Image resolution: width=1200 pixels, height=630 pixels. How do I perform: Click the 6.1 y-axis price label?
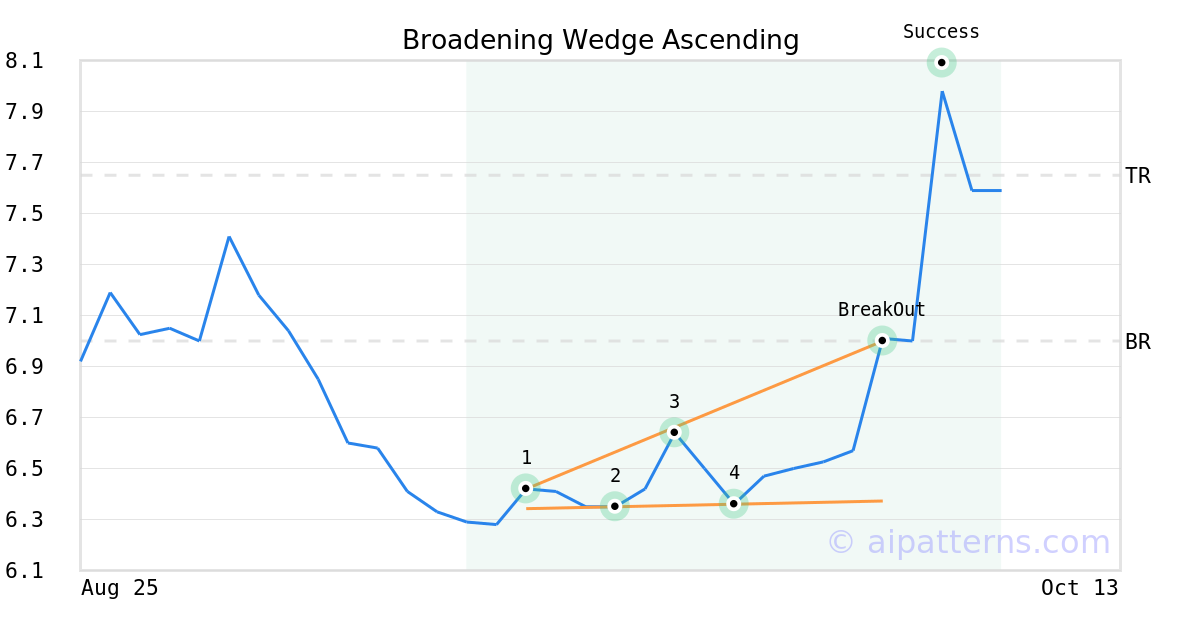point(24,571)
